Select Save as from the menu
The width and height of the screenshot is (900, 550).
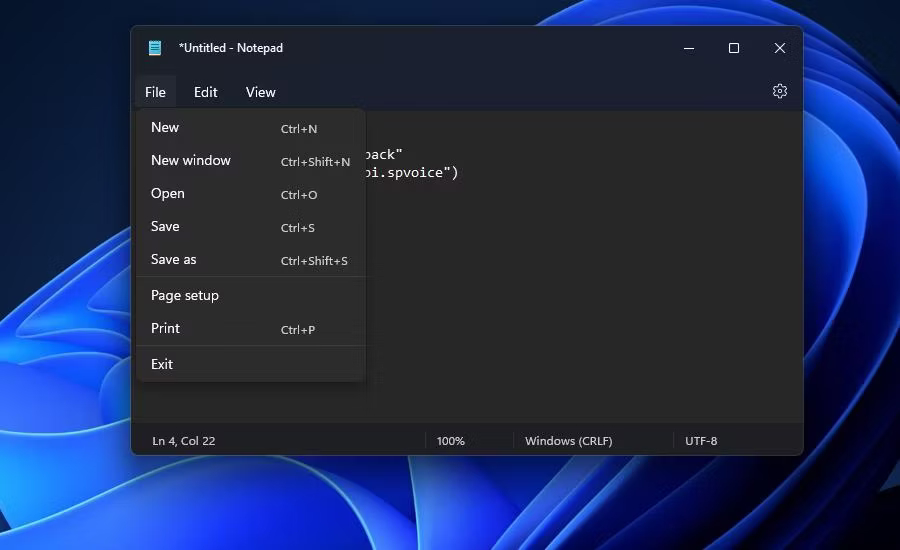tap(251, 259)
